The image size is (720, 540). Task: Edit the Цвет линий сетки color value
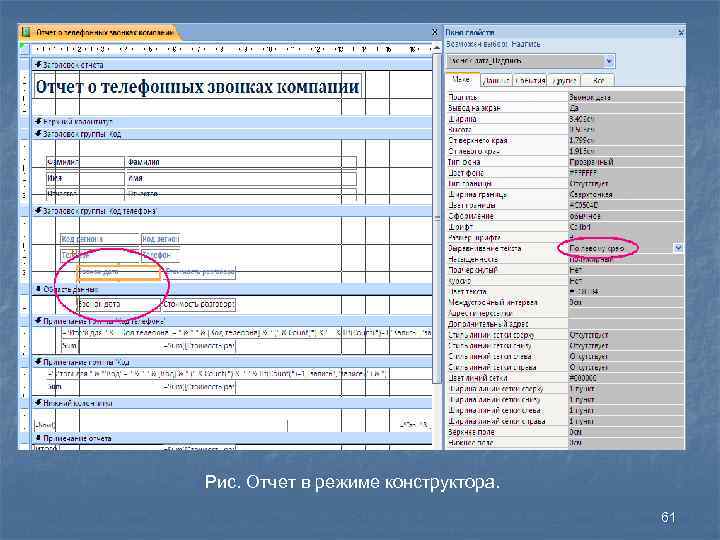coord(626,378)
